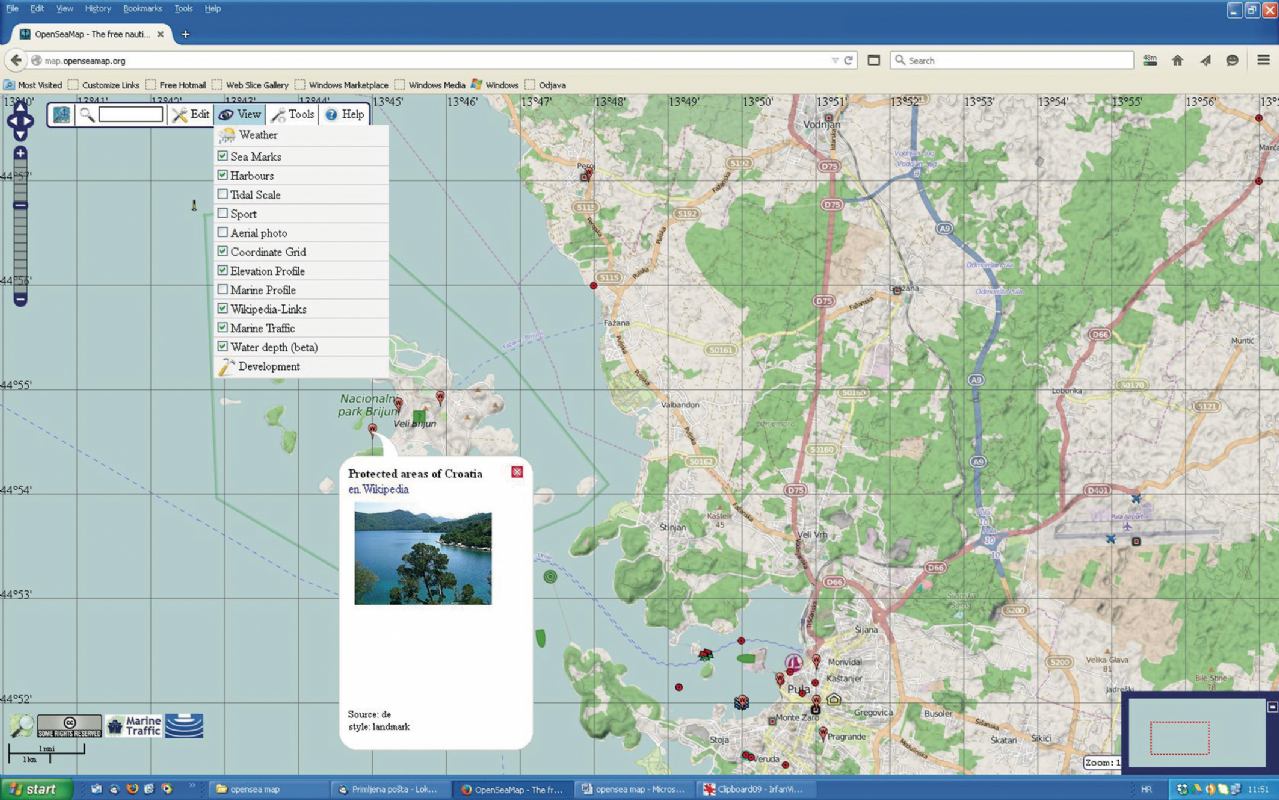The image size is (1279, 800).
Task: Uncheck the Elevation Profile option
Action: 223,270
